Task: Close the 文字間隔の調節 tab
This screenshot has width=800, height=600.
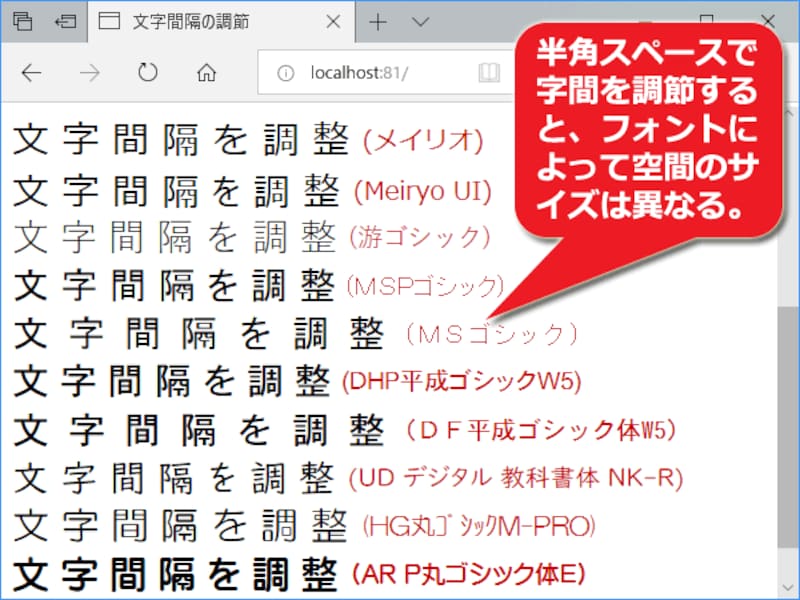Action: 332,20
